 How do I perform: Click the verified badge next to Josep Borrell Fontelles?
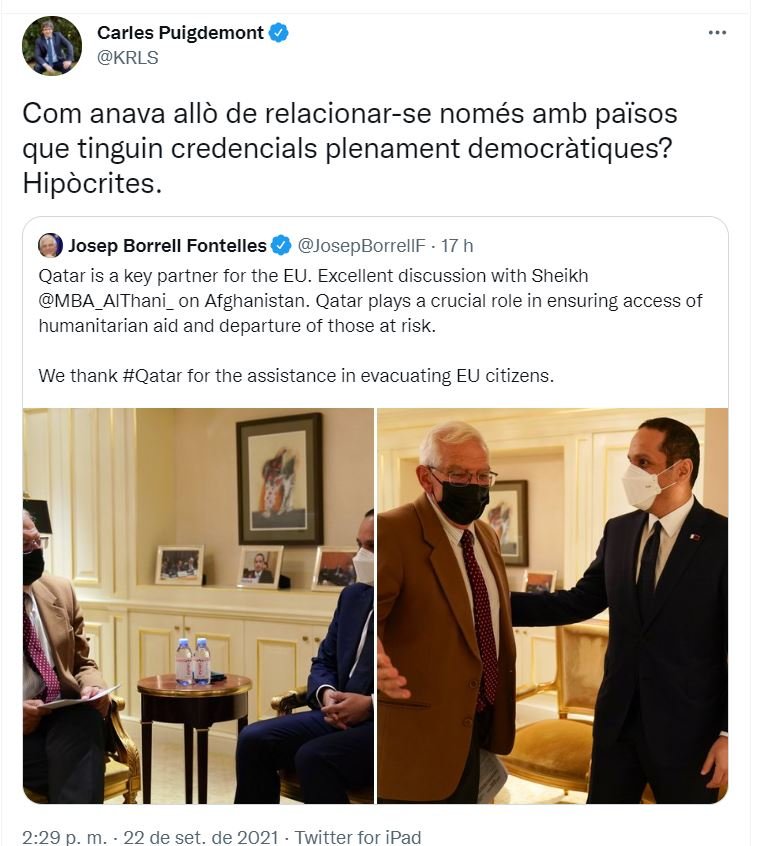click(x=281, y=245)
